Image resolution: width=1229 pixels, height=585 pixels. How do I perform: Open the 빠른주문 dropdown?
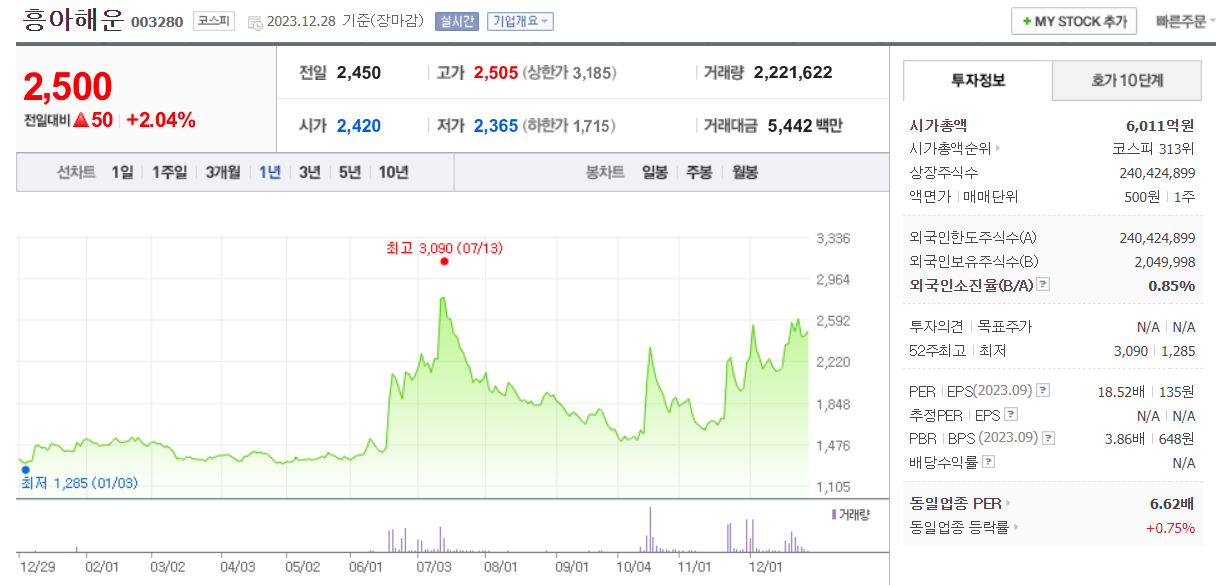[x=1185, y=21]
